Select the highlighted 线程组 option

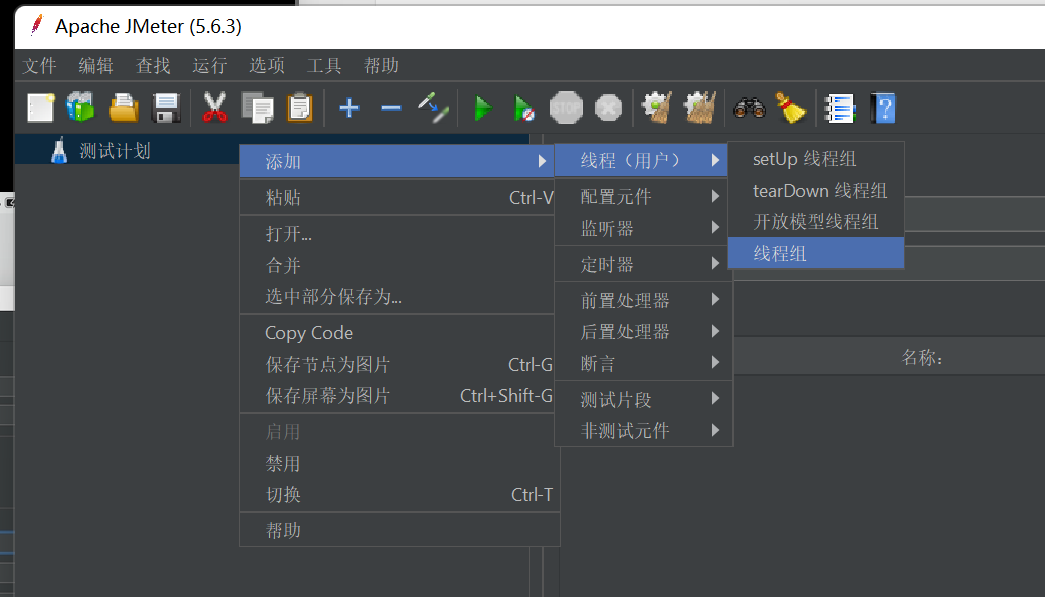click(x=816, y=253)
